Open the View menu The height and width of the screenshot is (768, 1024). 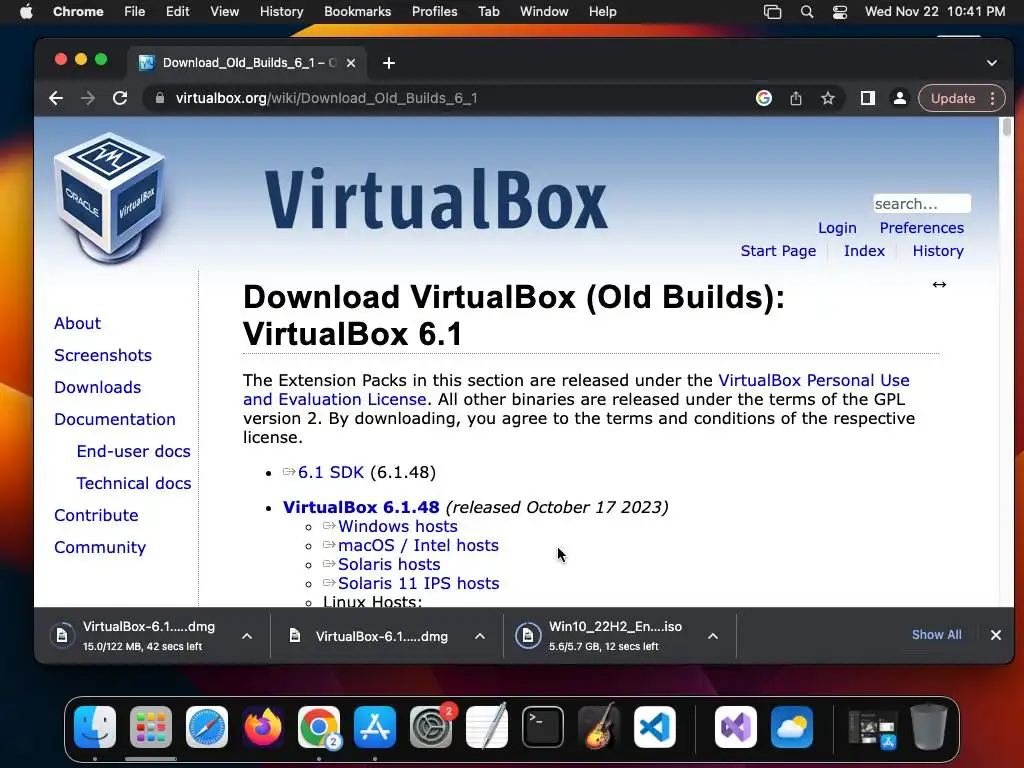click(224, 11)
